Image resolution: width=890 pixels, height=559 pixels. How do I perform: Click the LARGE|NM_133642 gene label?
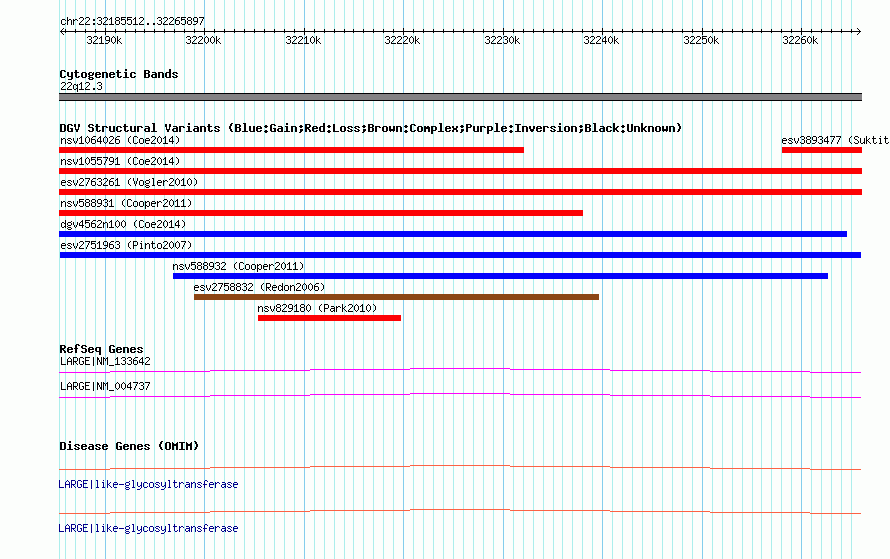(x=105, y=362)
